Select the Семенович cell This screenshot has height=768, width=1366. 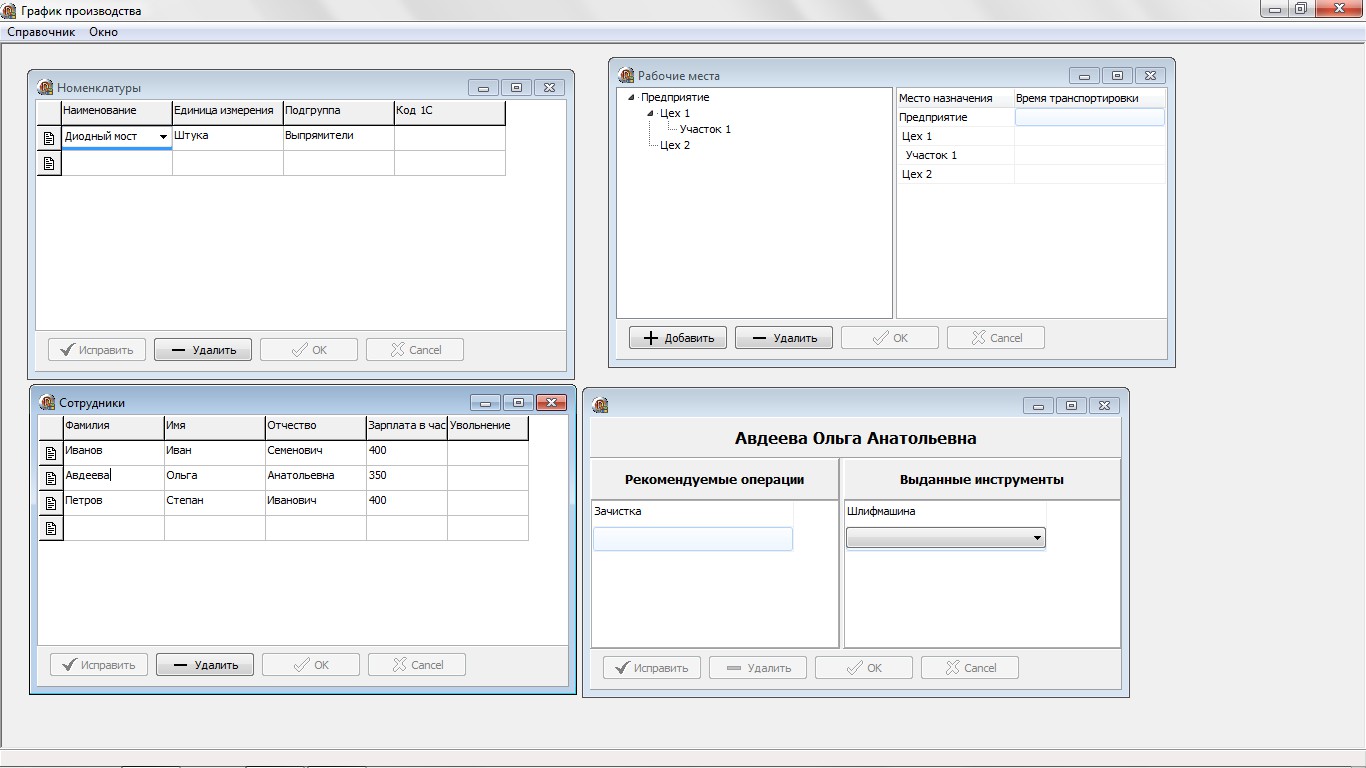316,453
